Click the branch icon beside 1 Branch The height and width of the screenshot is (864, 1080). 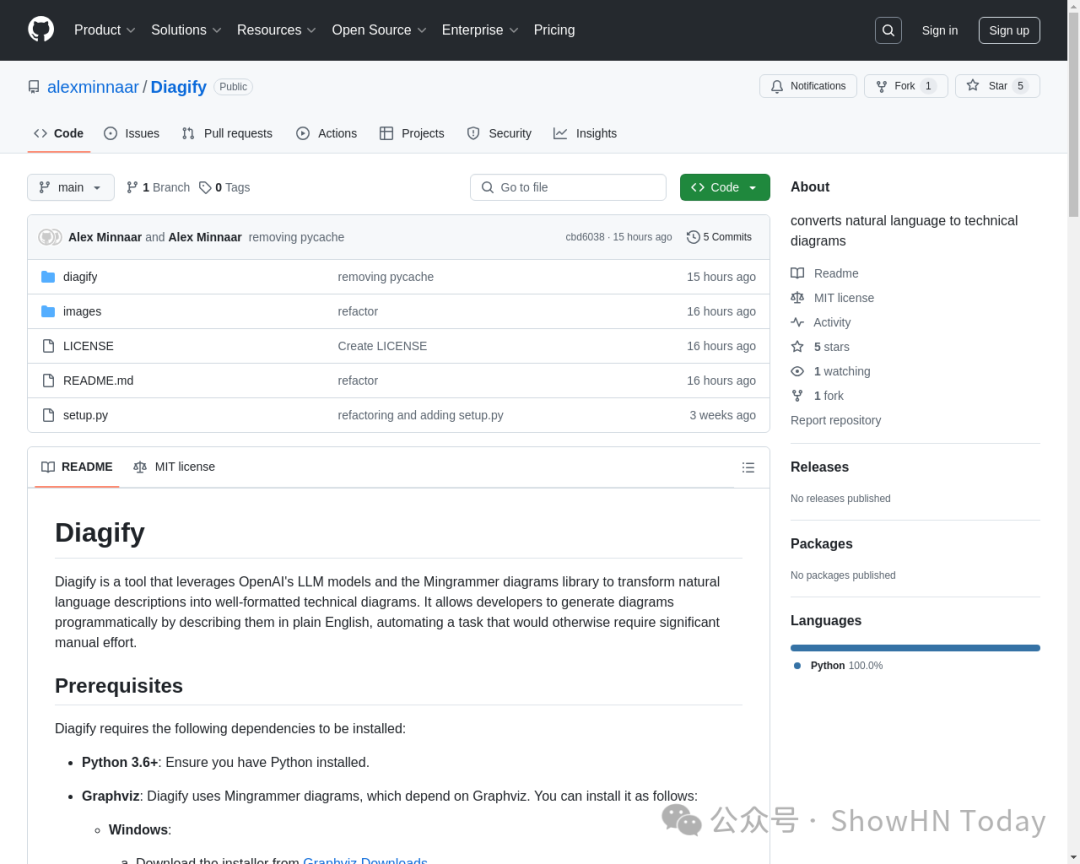pyautogui.click(x=132, y=187)
